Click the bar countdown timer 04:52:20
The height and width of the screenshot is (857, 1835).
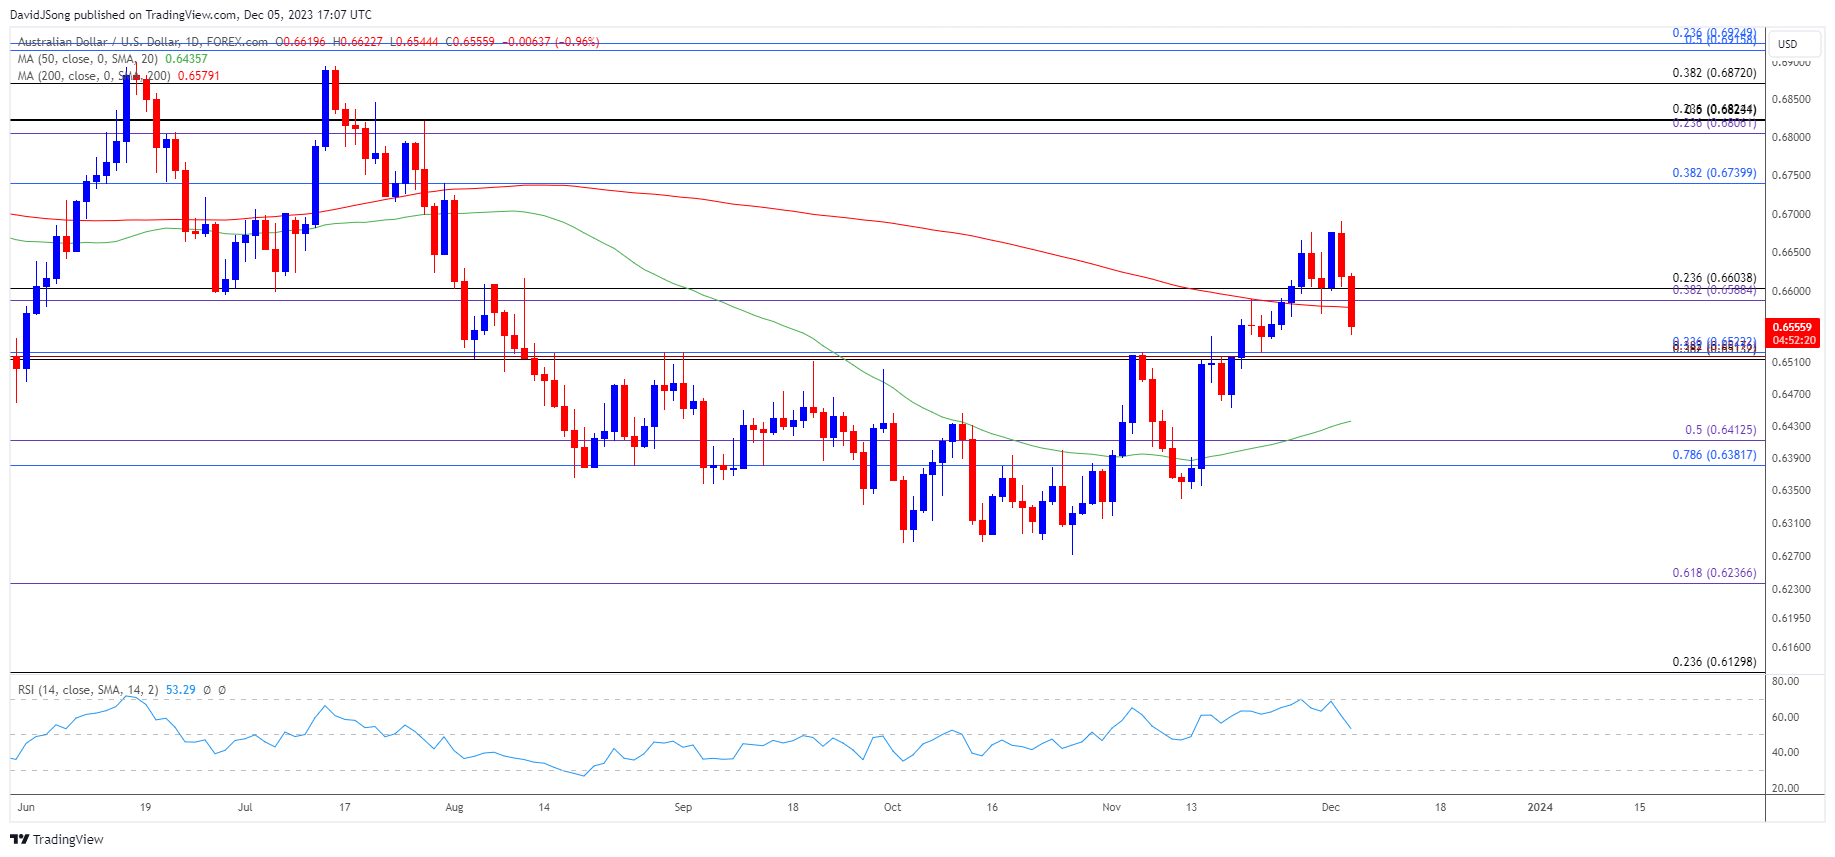coord(1793,340)
